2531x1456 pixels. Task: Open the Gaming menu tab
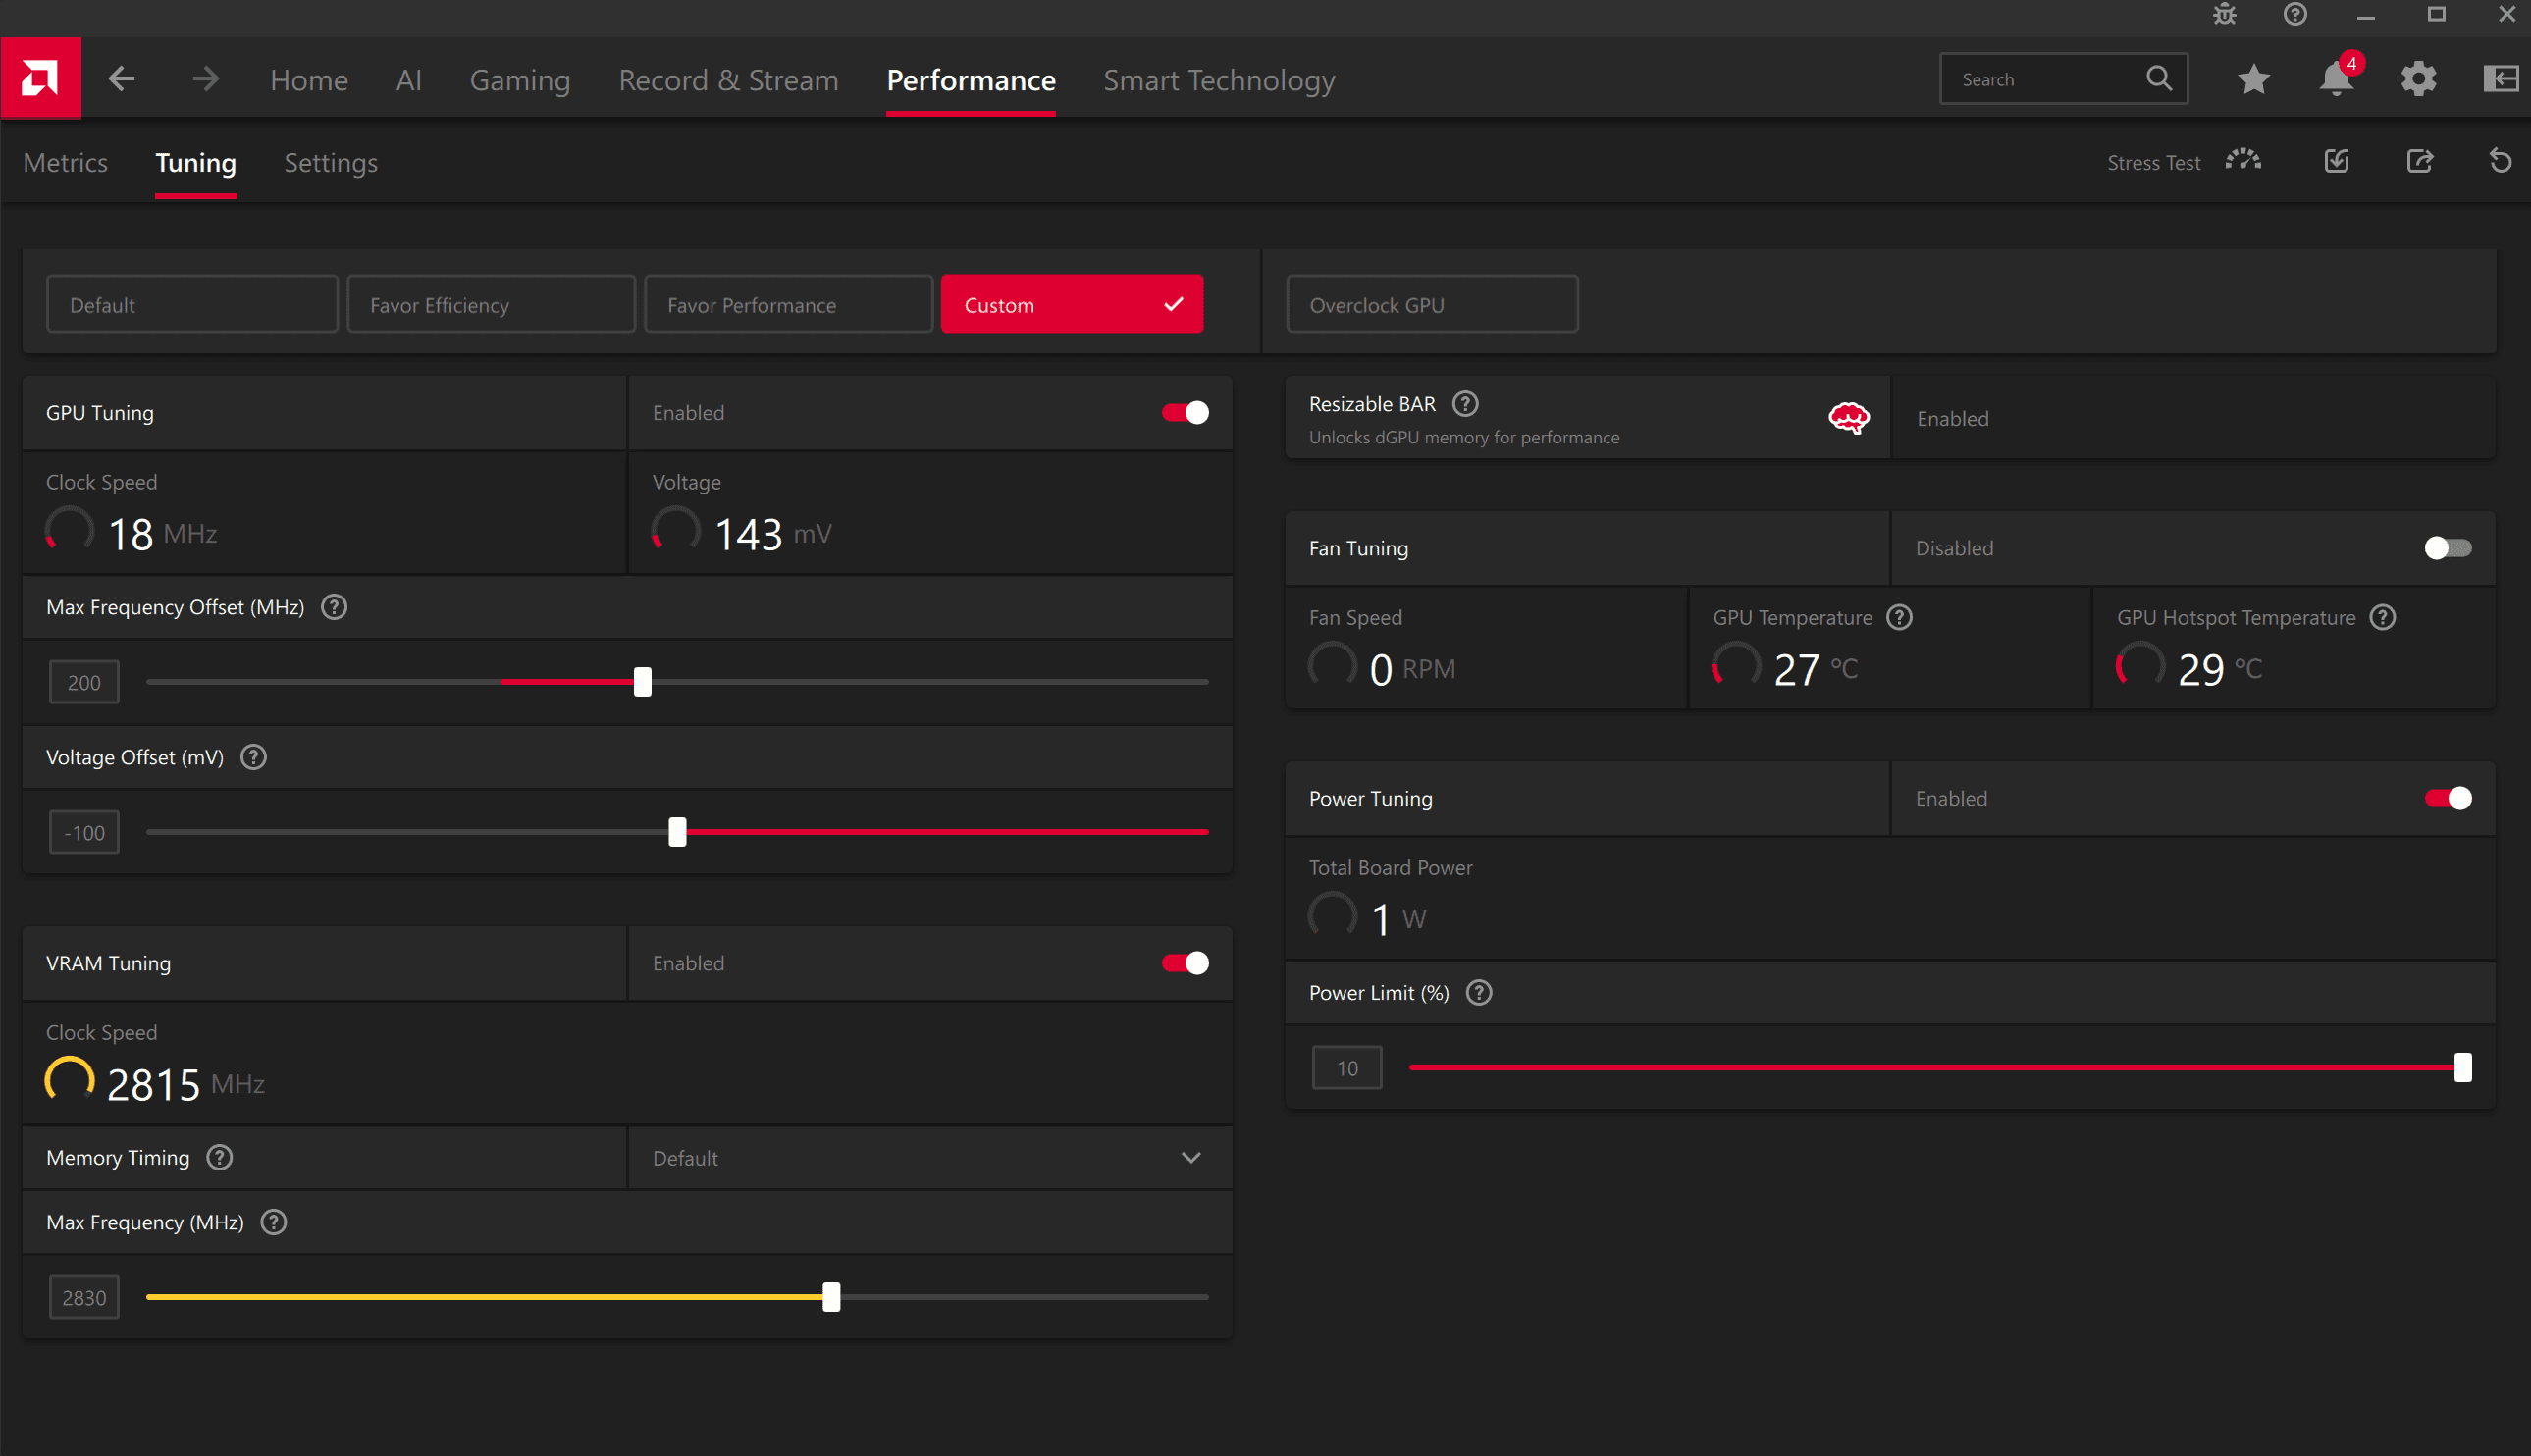click(x=520, y=80)
